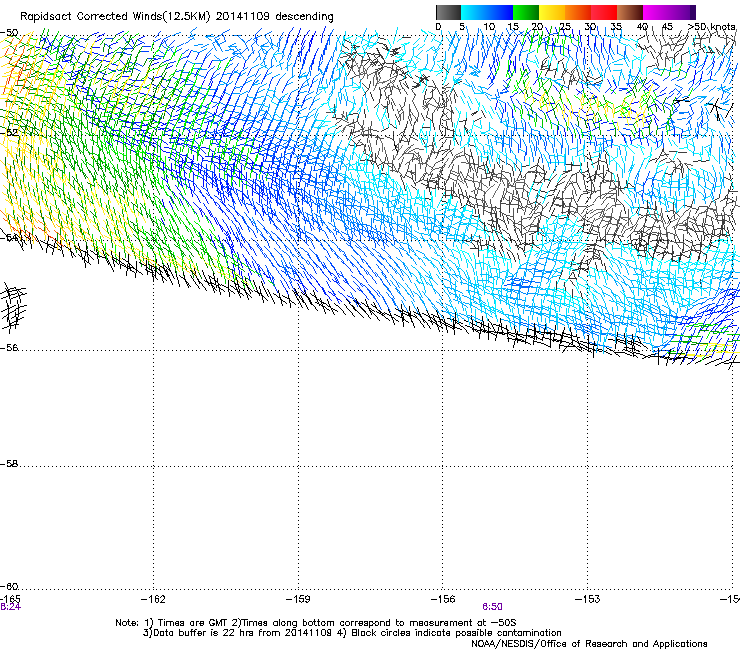Viewport: 740px width, 650px height.
Task: Click the red 30-35 knots legend swatch
Action: click(x=604, y=12)
